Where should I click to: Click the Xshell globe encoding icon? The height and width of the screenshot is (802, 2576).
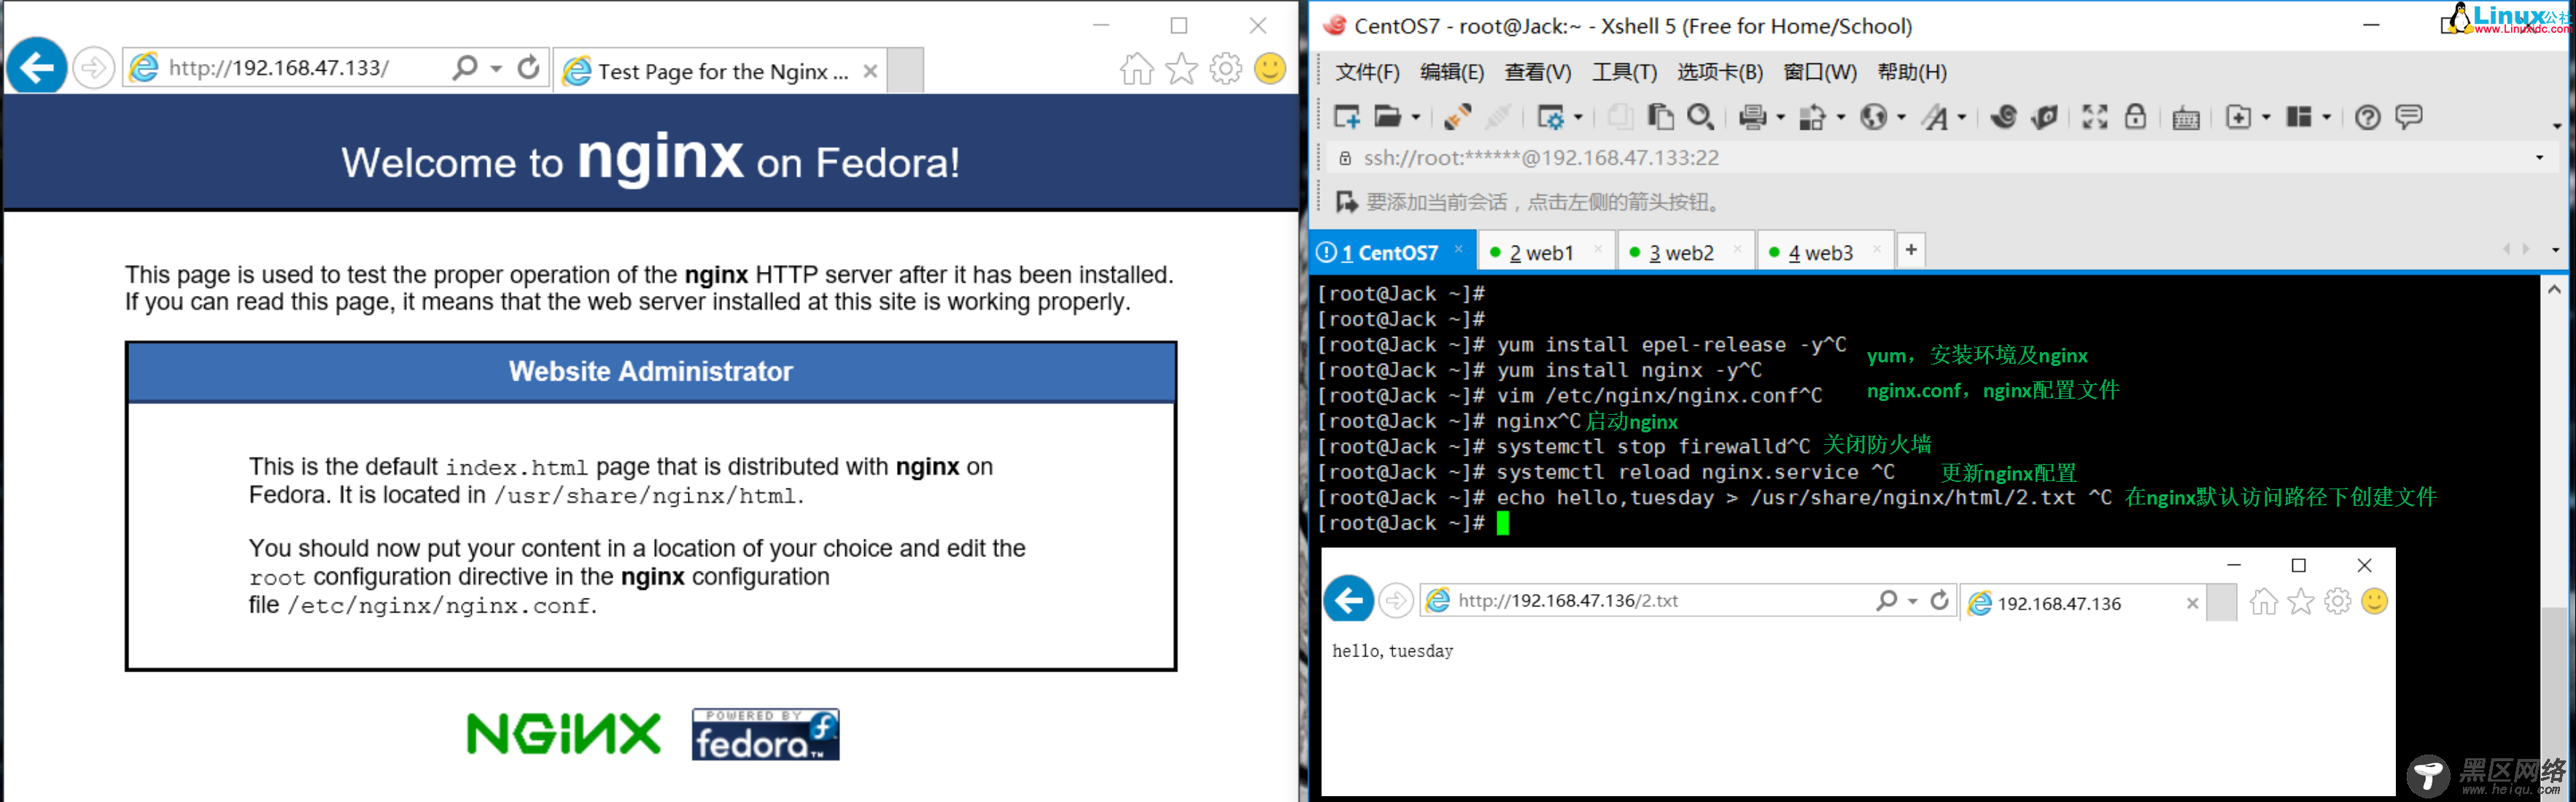click(1873, 117)
